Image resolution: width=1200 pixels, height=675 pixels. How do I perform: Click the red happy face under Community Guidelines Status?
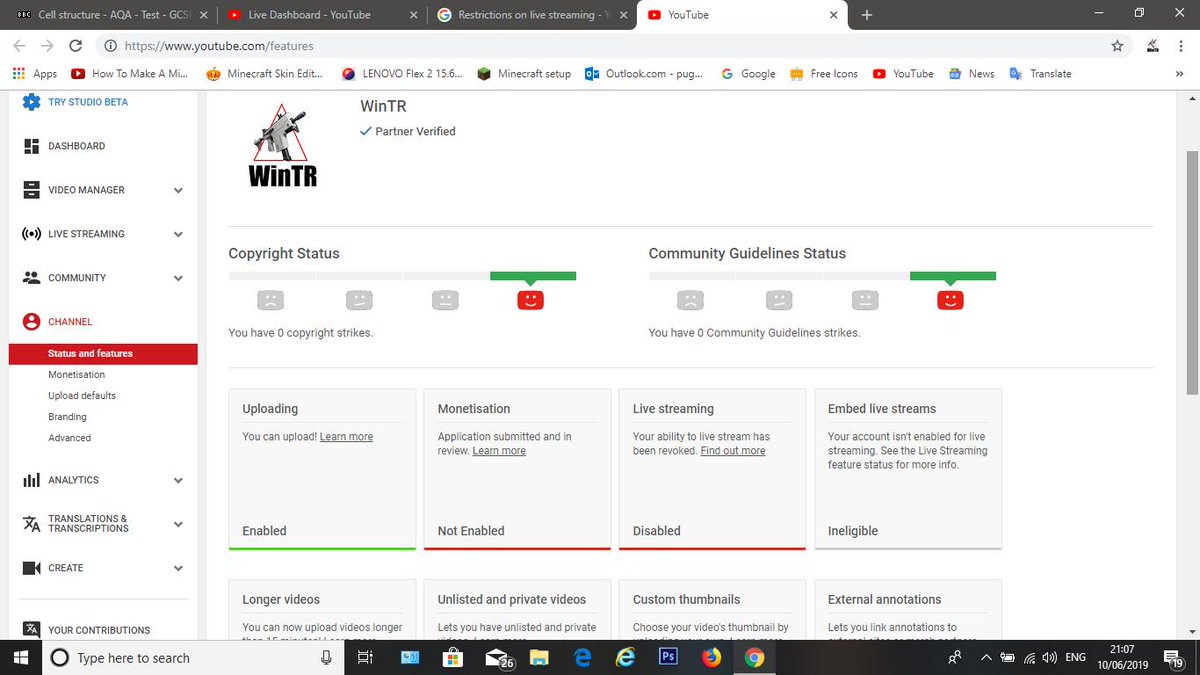[x=950, y=299]
